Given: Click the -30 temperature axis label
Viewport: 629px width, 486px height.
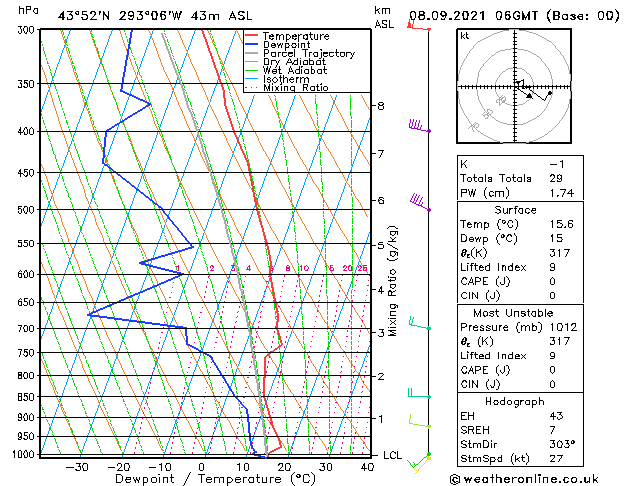Looking at the screenshot, I should 77,467.
